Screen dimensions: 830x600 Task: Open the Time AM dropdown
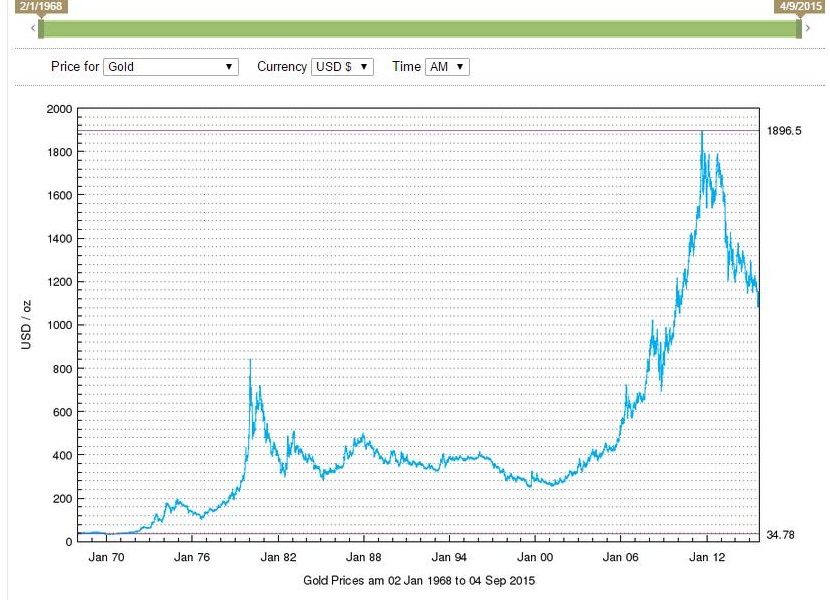(x=447, y=67)
